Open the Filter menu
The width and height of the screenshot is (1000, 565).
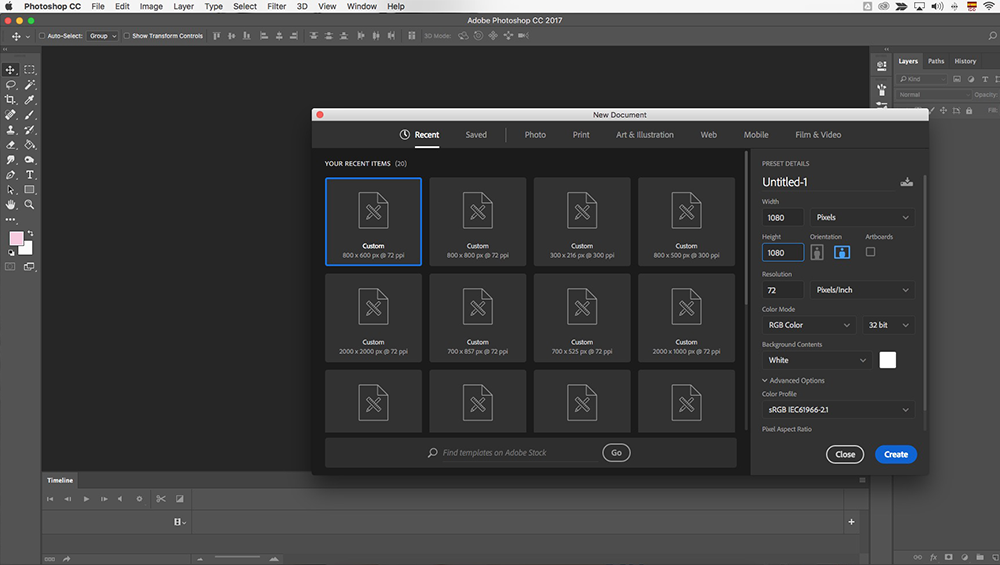pos(276,6)
